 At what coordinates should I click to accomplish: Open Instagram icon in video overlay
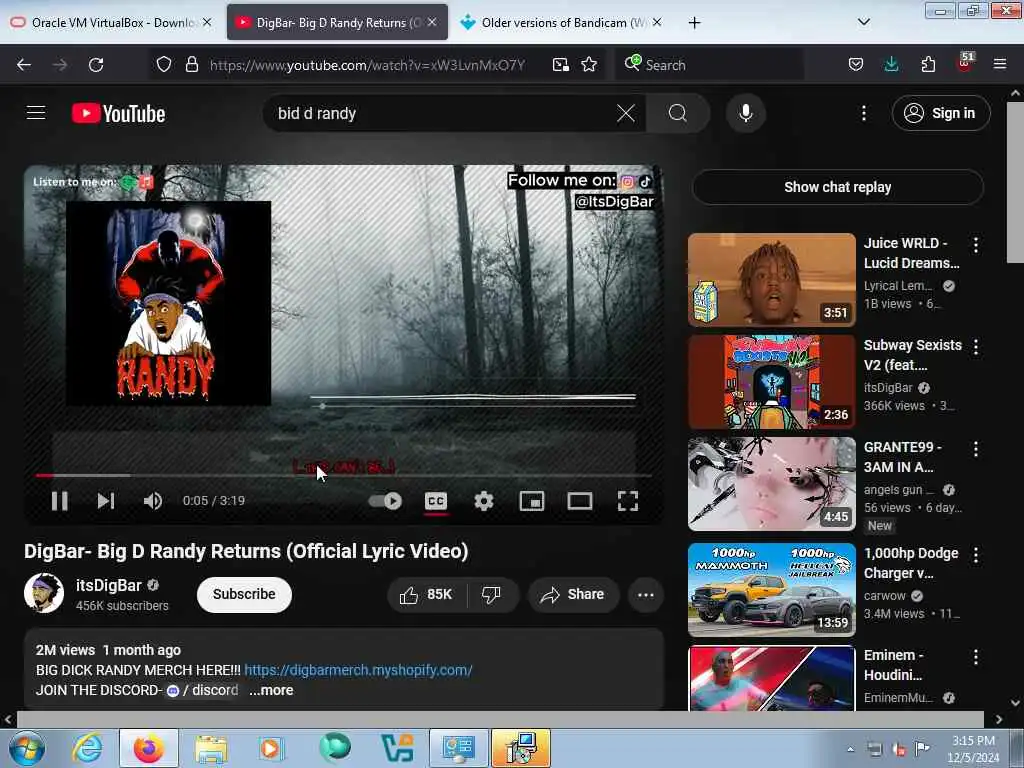628,182
